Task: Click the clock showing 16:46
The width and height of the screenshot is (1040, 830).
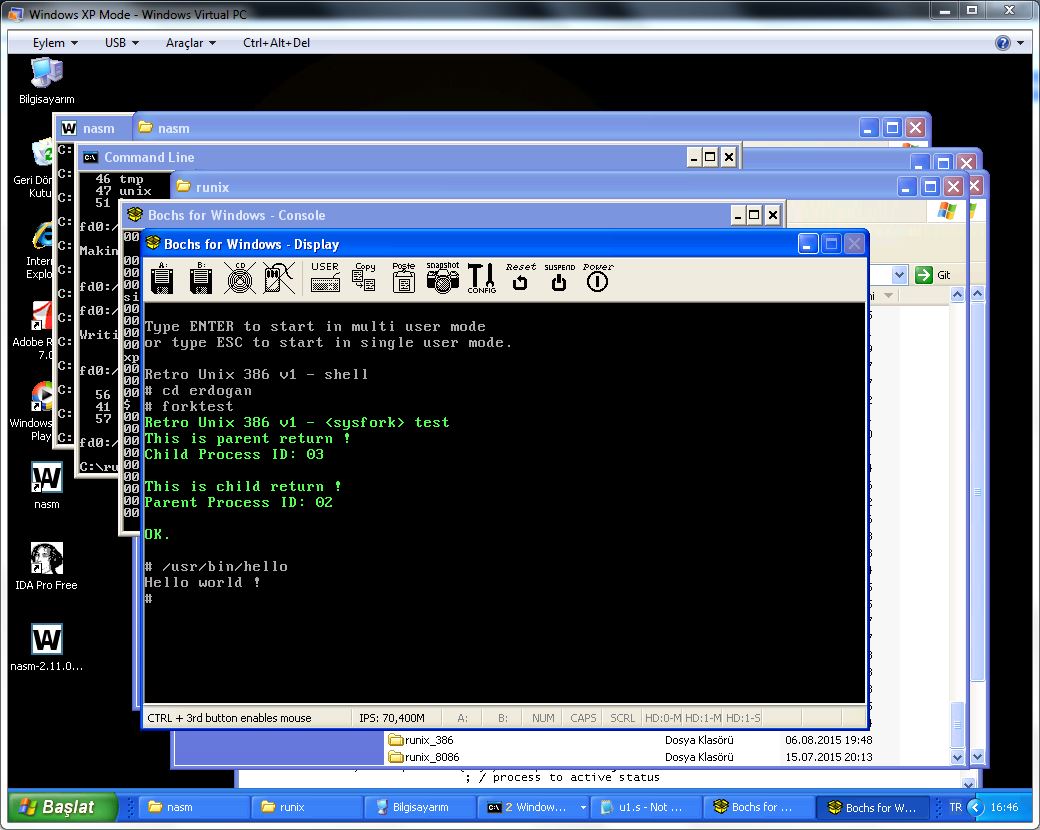Action: (x=1004, y=807)
